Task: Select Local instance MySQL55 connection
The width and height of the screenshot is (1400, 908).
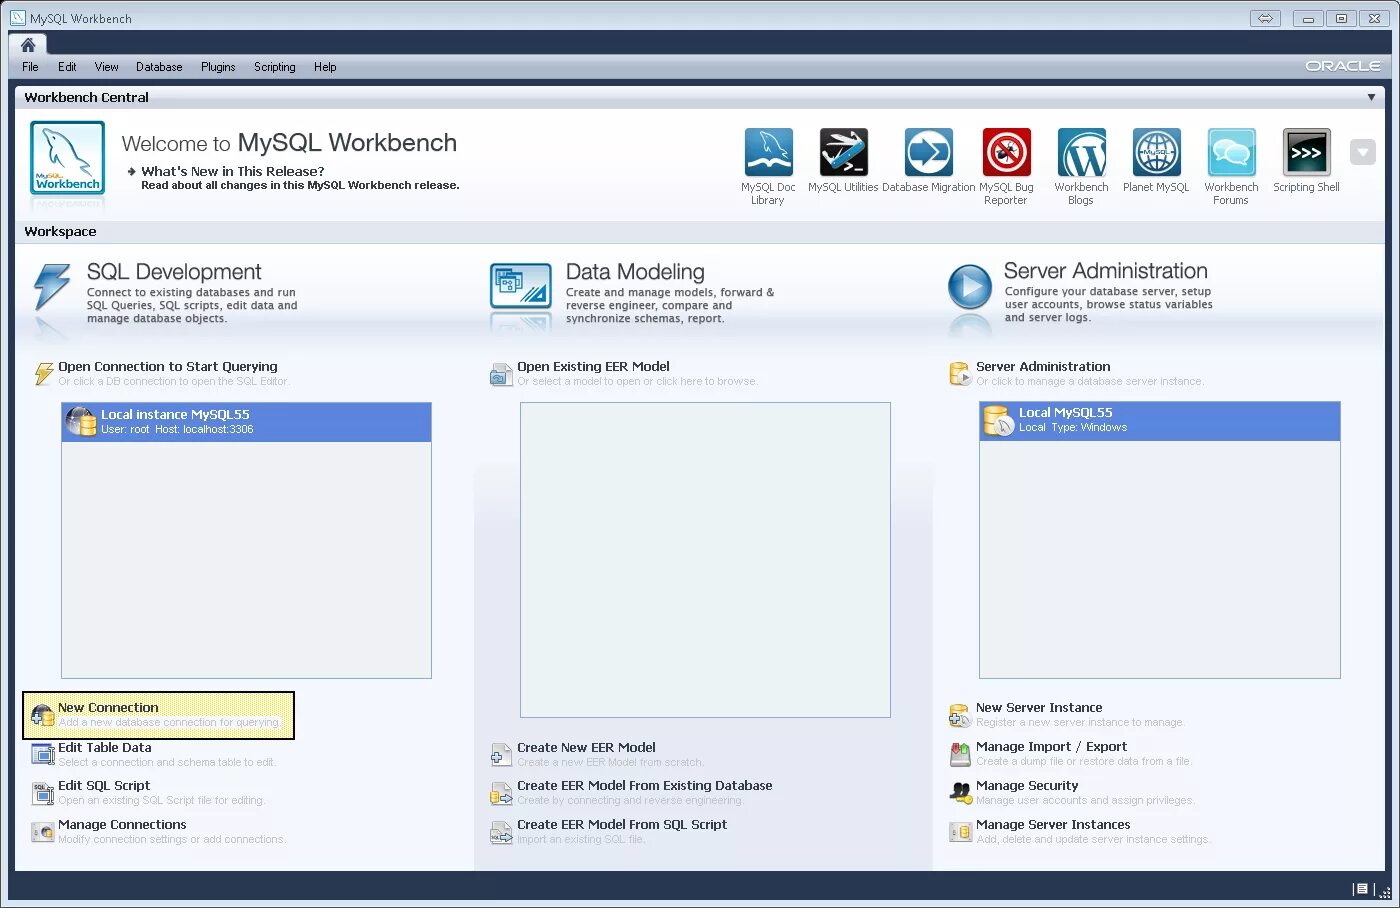Action: point(246,422)
